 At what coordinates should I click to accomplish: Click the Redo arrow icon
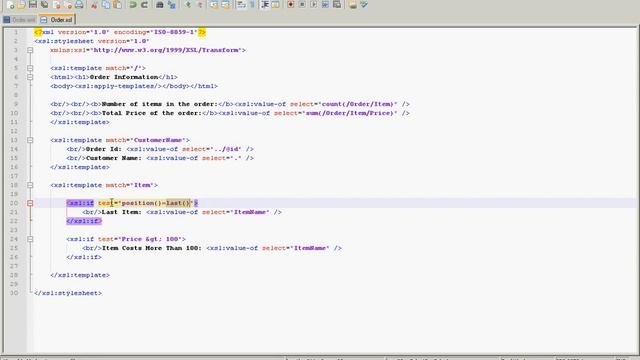tap(144, 5)
